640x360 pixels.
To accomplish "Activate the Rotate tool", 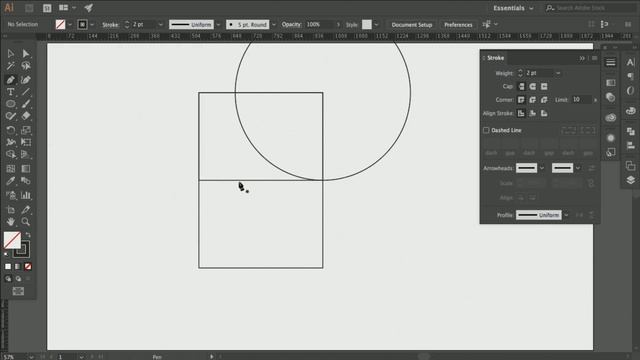I will pos(11,130).
